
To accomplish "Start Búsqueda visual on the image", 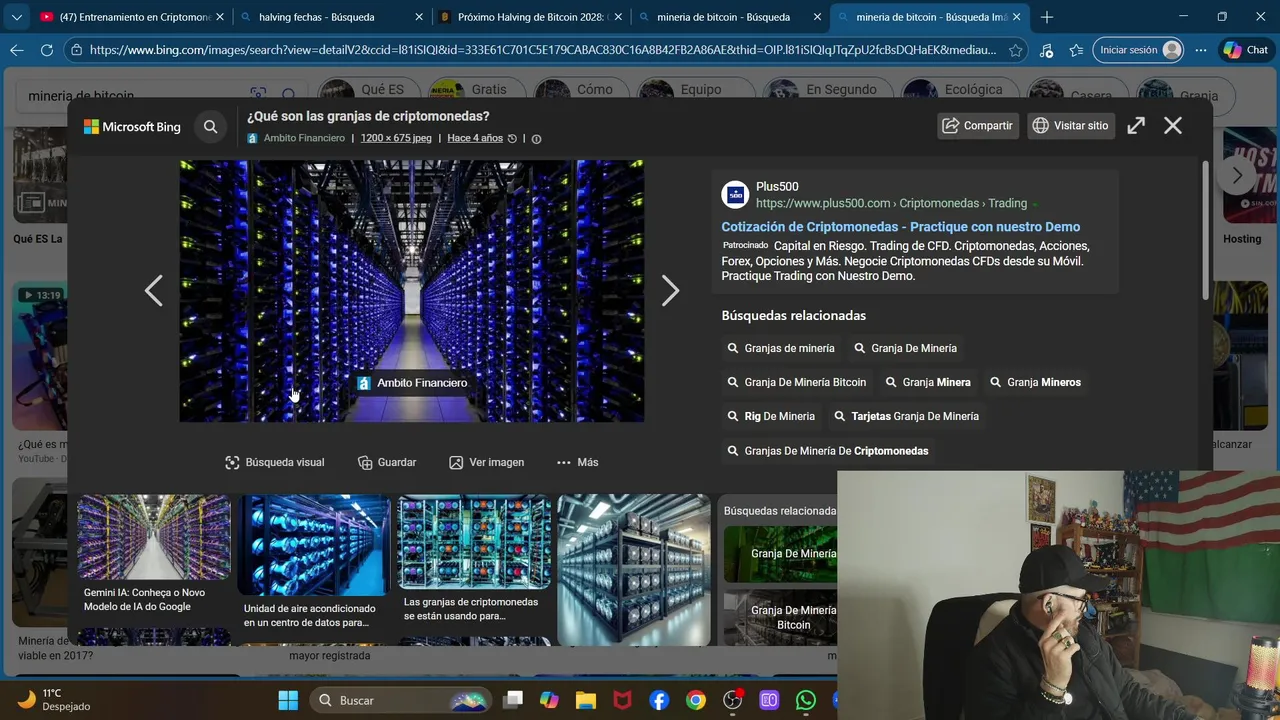I will coord(275,462).
